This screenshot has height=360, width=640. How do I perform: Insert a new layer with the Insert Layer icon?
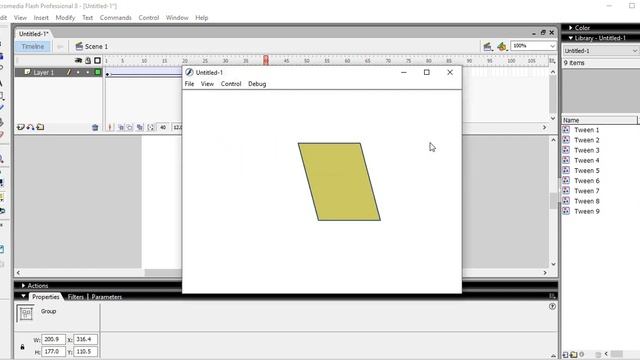coord(21,127)
